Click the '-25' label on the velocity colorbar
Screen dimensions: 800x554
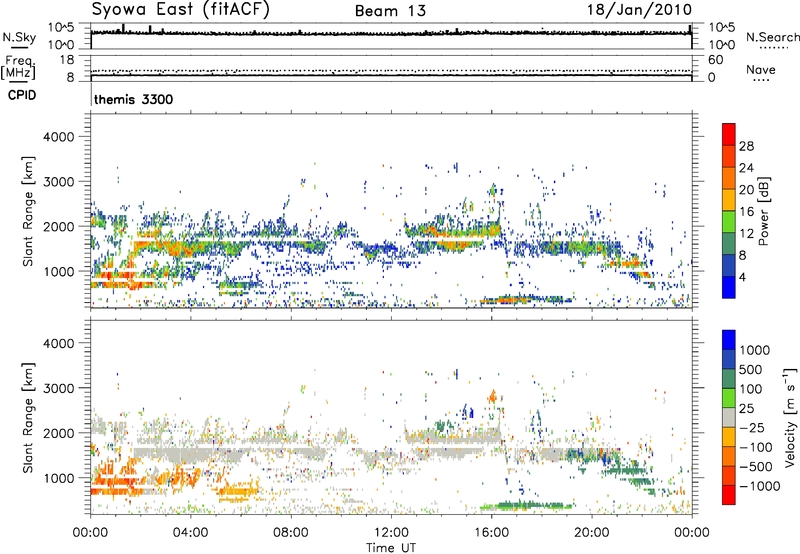[x=752, y=428]
